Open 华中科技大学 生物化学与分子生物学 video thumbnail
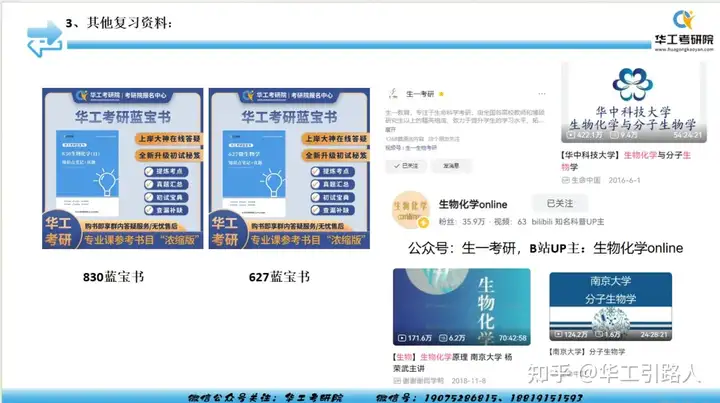 point(634,102)
